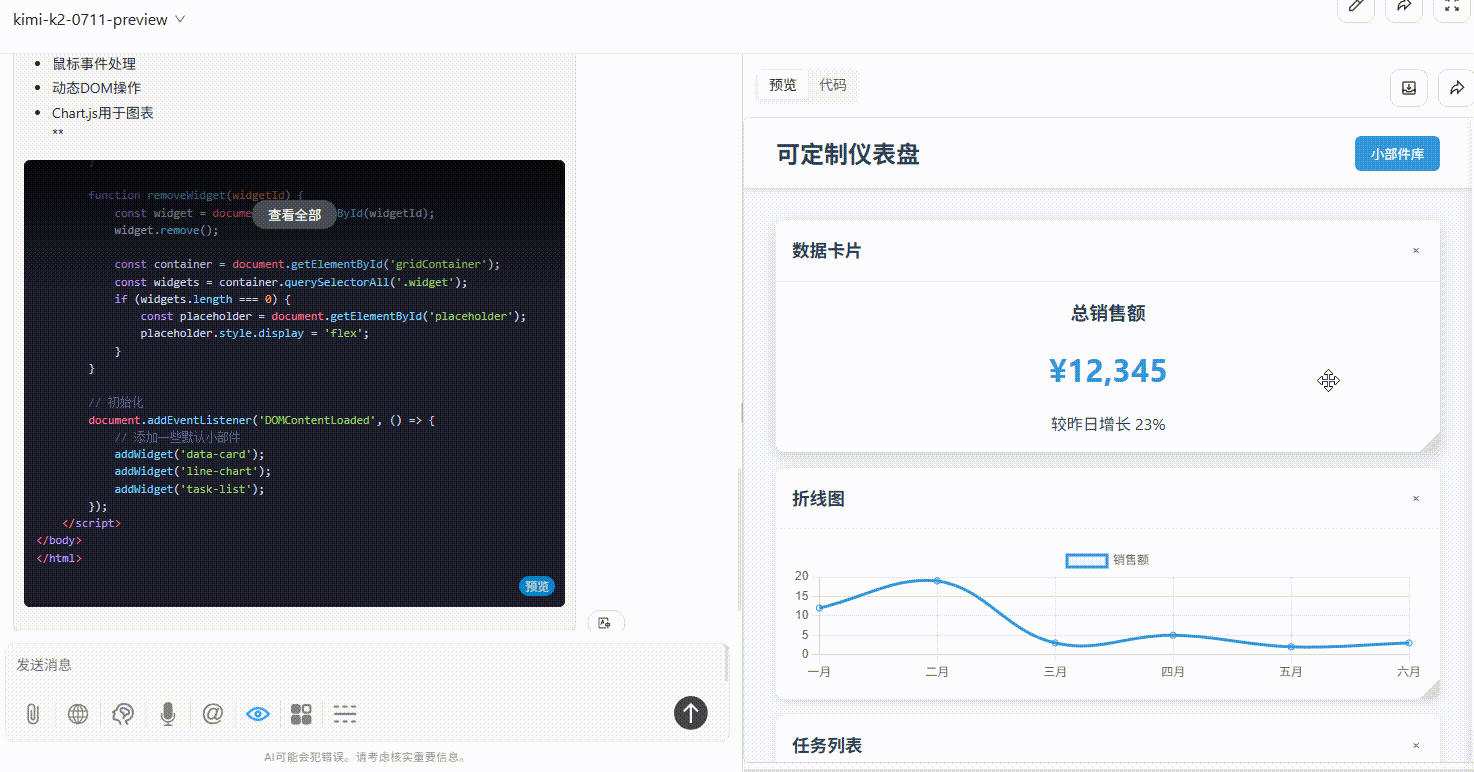Click the 鼠标事件处理 bullet item
Screen dimensions: 1474x772
click(94, 63)
